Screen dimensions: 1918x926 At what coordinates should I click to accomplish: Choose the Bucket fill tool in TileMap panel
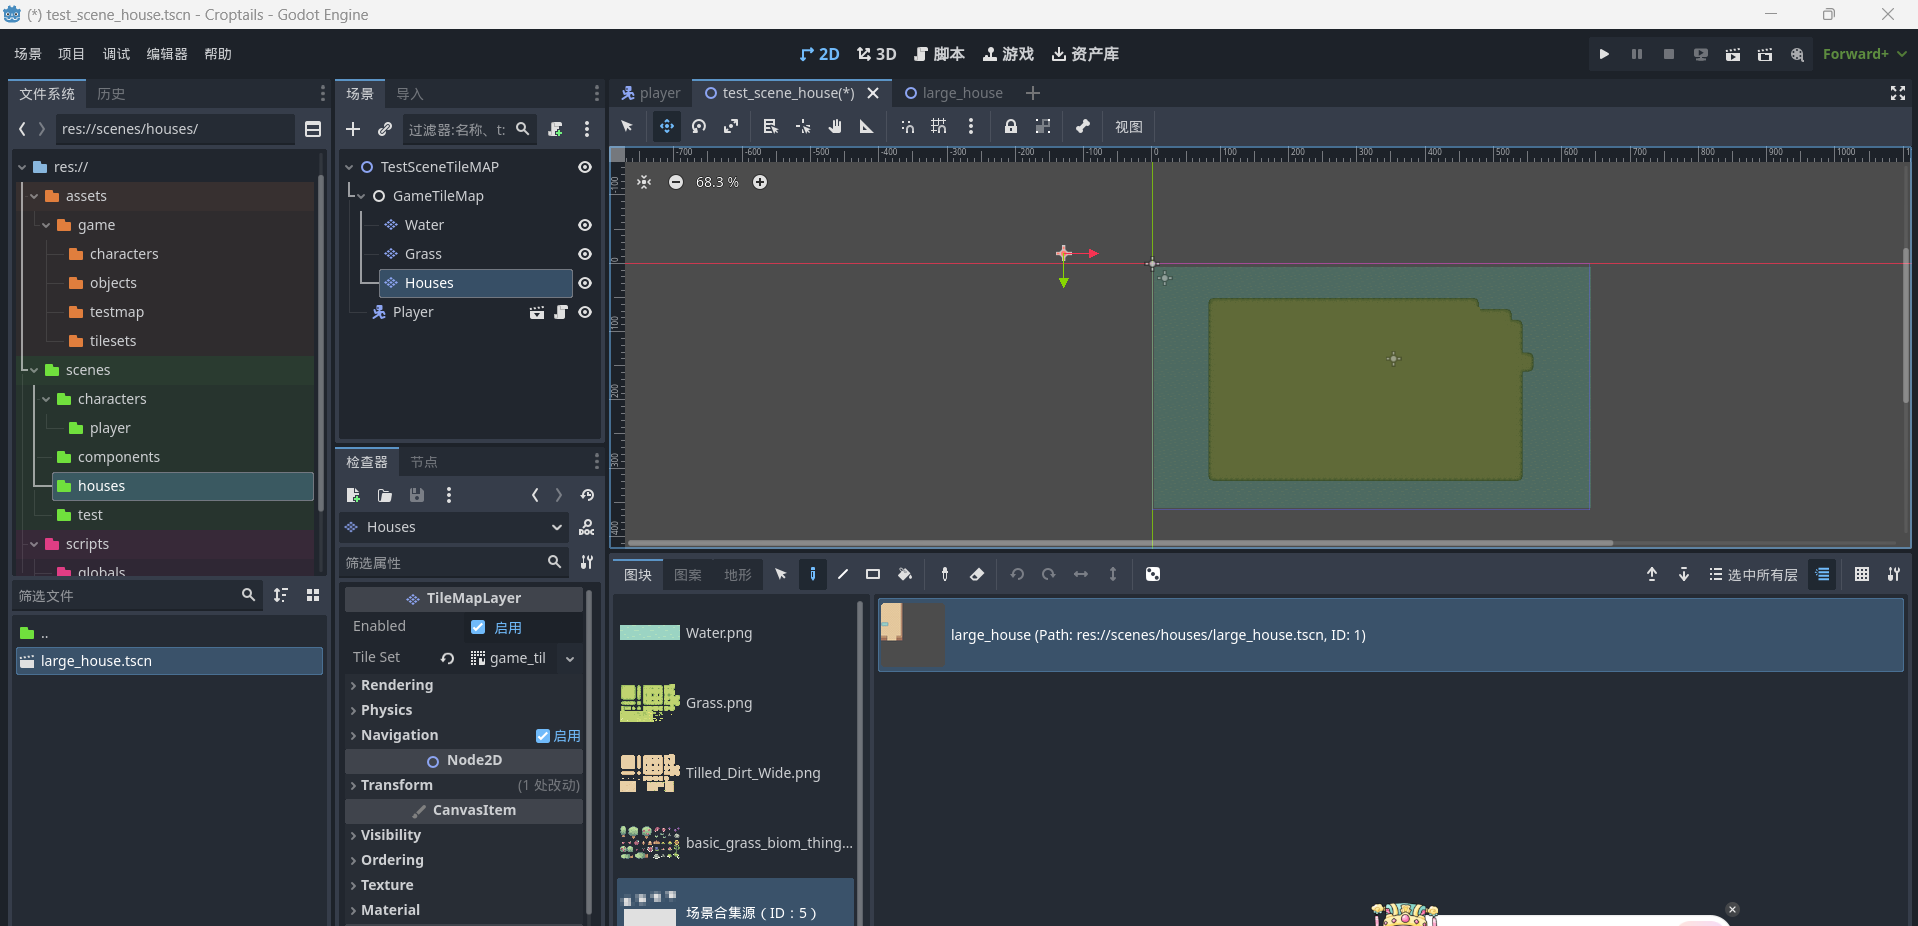(x=905, y=574)
